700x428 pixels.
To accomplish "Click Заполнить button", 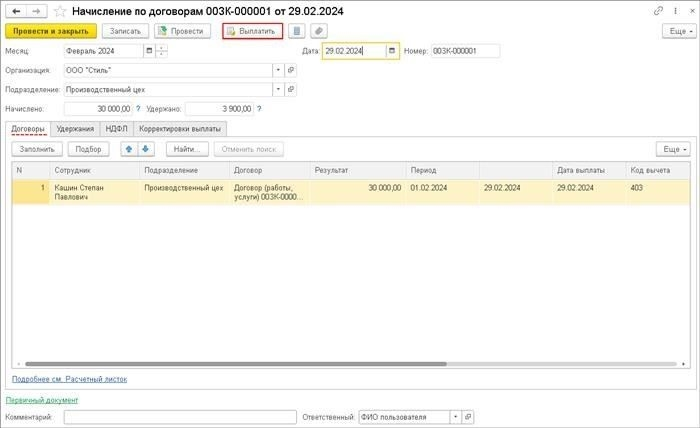I will click(37, 149).
